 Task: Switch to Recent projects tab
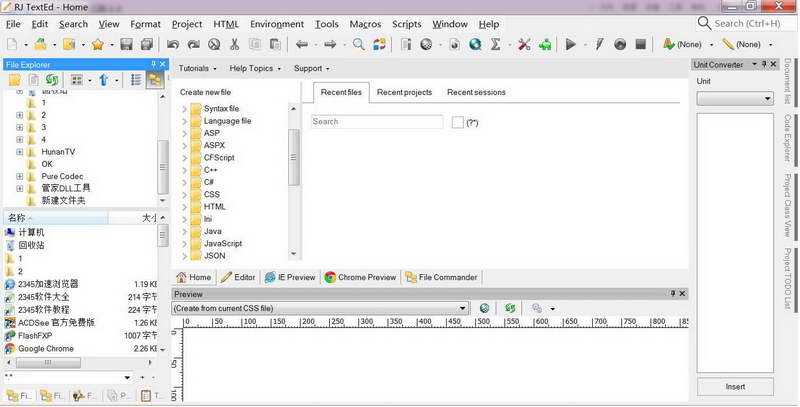point(404,92)
